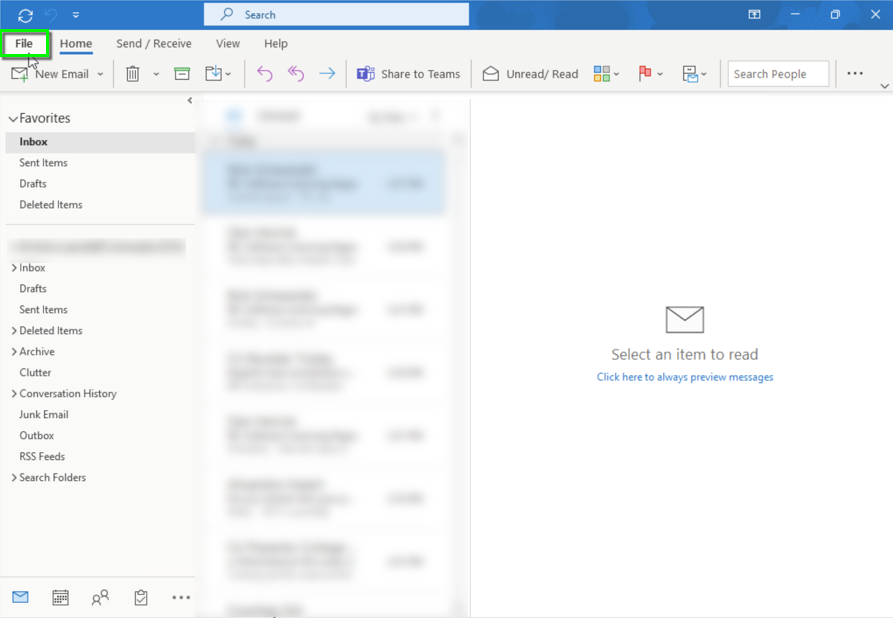Toggle Unread/ Read status
Screen dimensions: 893x618
(x=530, y=74)
